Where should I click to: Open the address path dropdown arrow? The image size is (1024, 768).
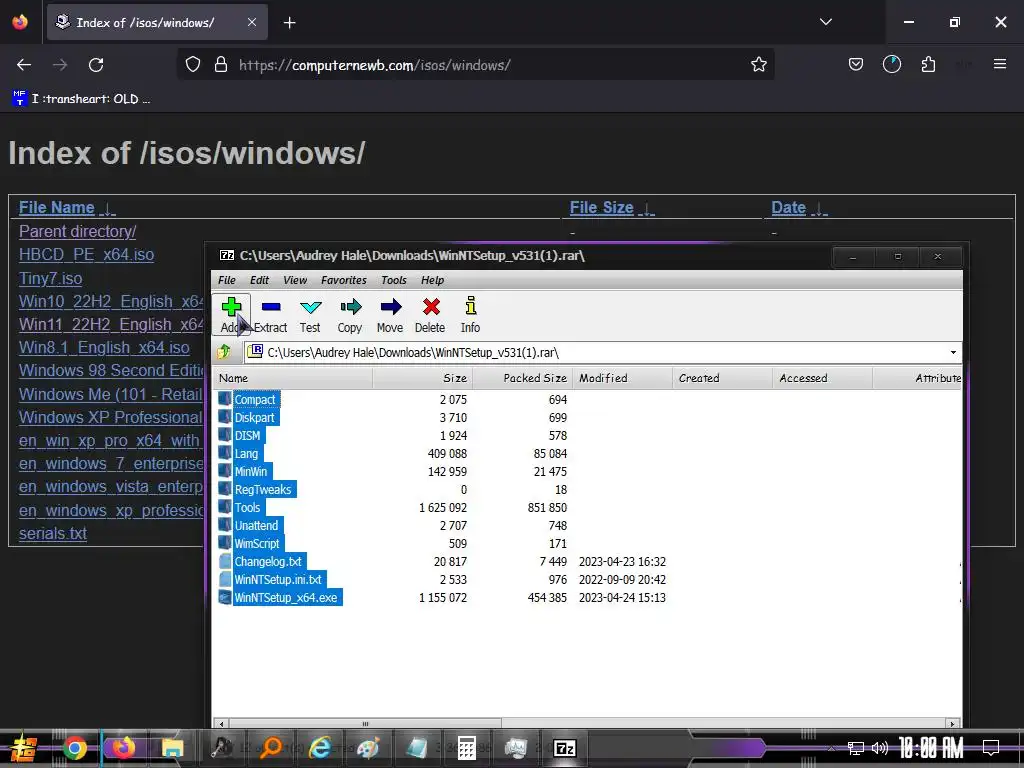953,353
